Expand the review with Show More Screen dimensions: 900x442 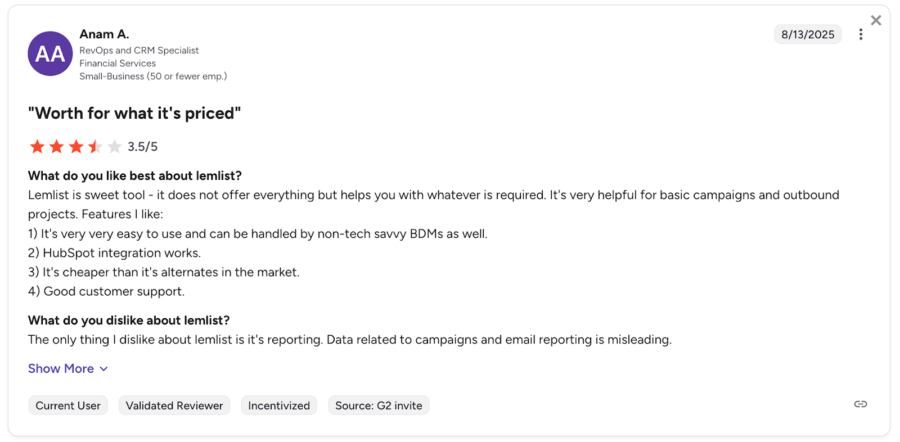click(x=68, y=369)
